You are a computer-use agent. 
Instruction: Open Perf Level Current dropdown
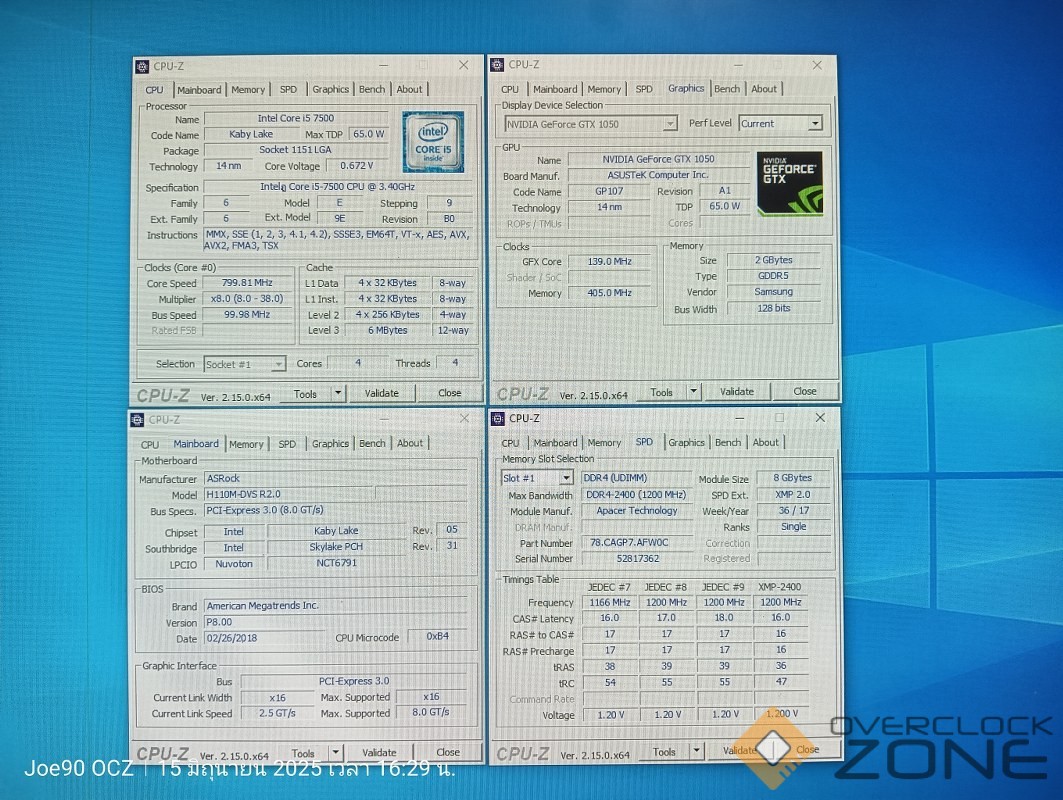coord(780,123)
